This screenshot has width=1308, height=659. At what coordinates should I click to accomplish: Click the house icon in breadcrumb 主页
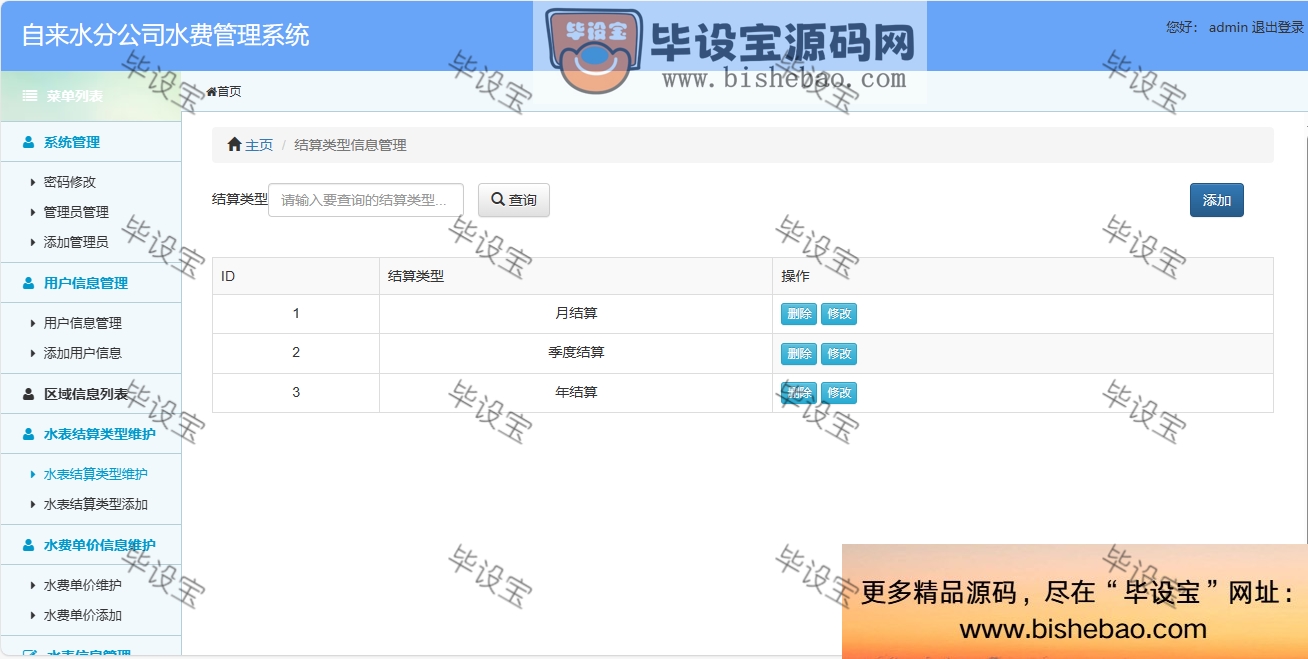click(235, 145)
